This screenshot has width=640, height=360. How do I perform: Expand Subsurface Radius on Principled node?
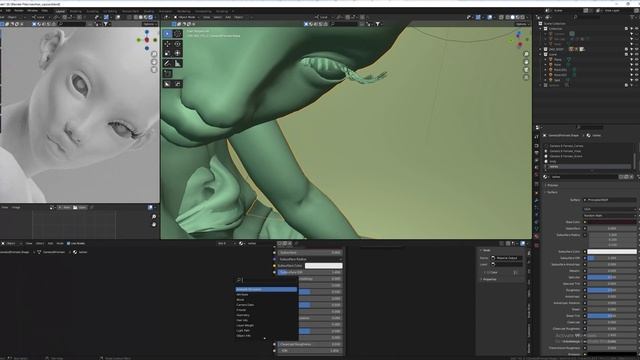click(x=311, y=259)
